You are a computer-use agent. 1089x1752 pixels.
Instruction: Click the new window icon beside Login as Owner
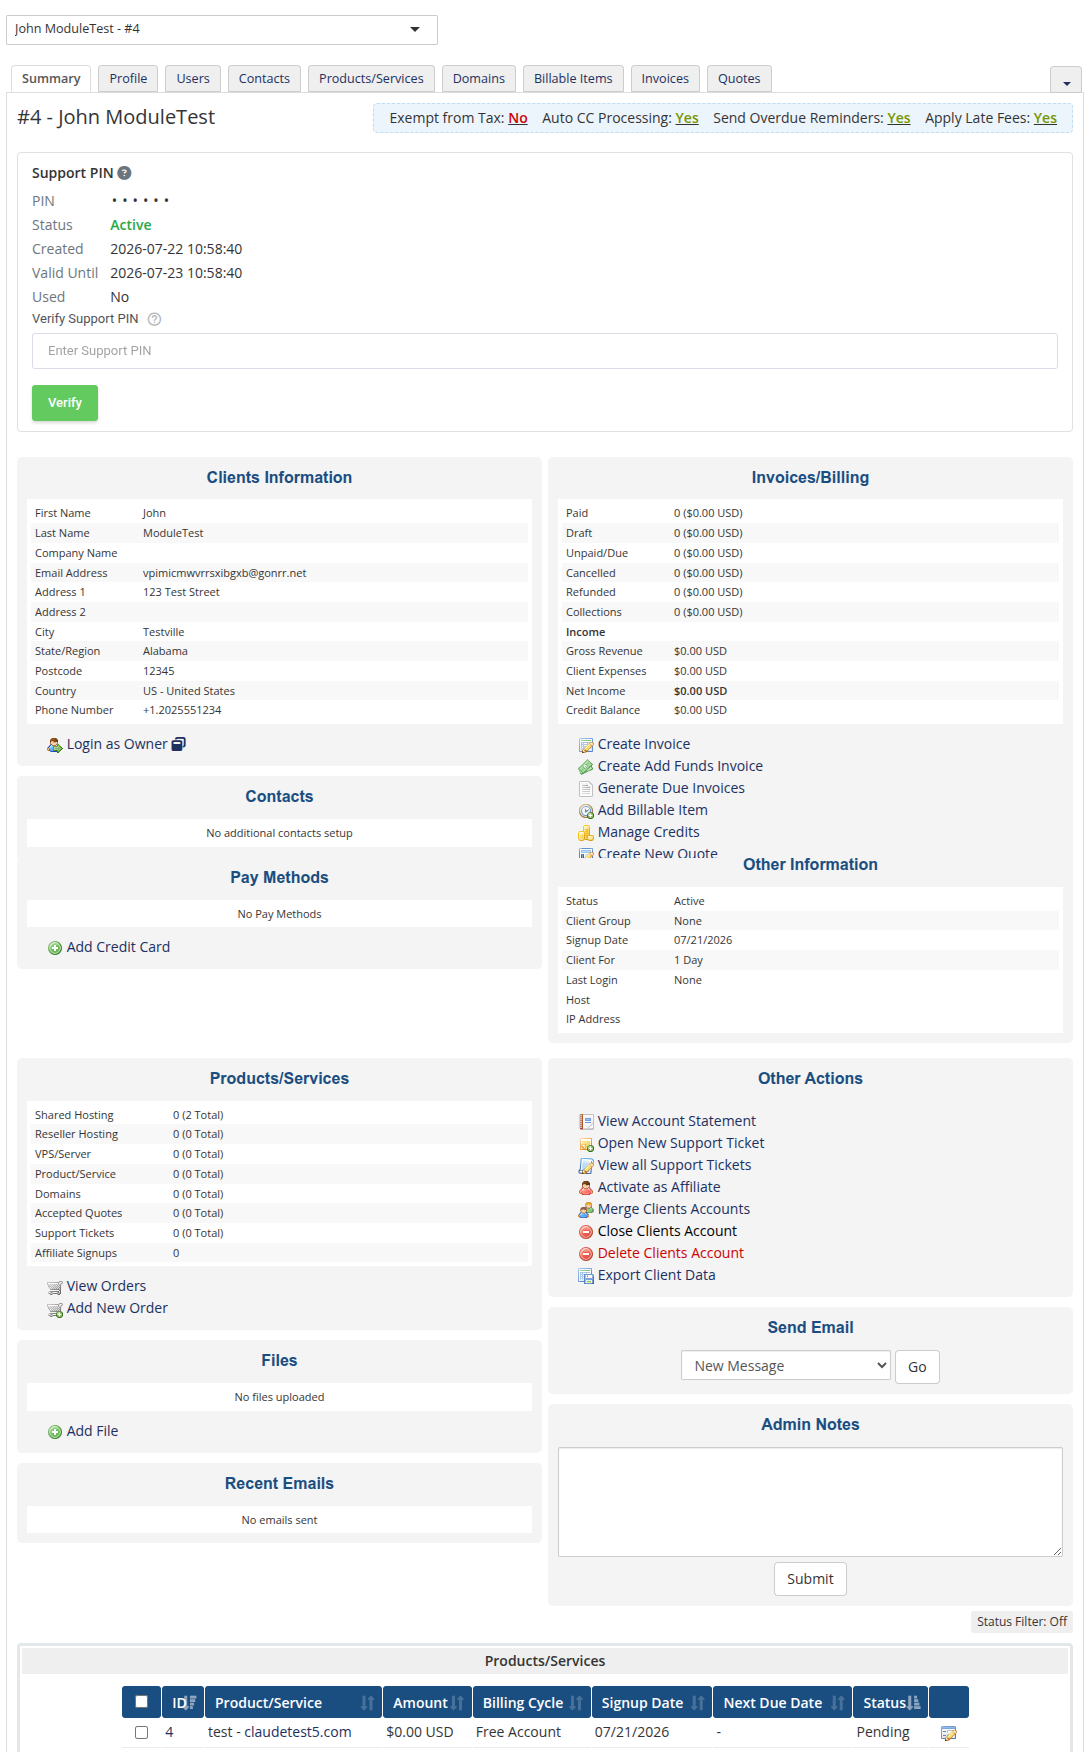click(x=179, y=744)
